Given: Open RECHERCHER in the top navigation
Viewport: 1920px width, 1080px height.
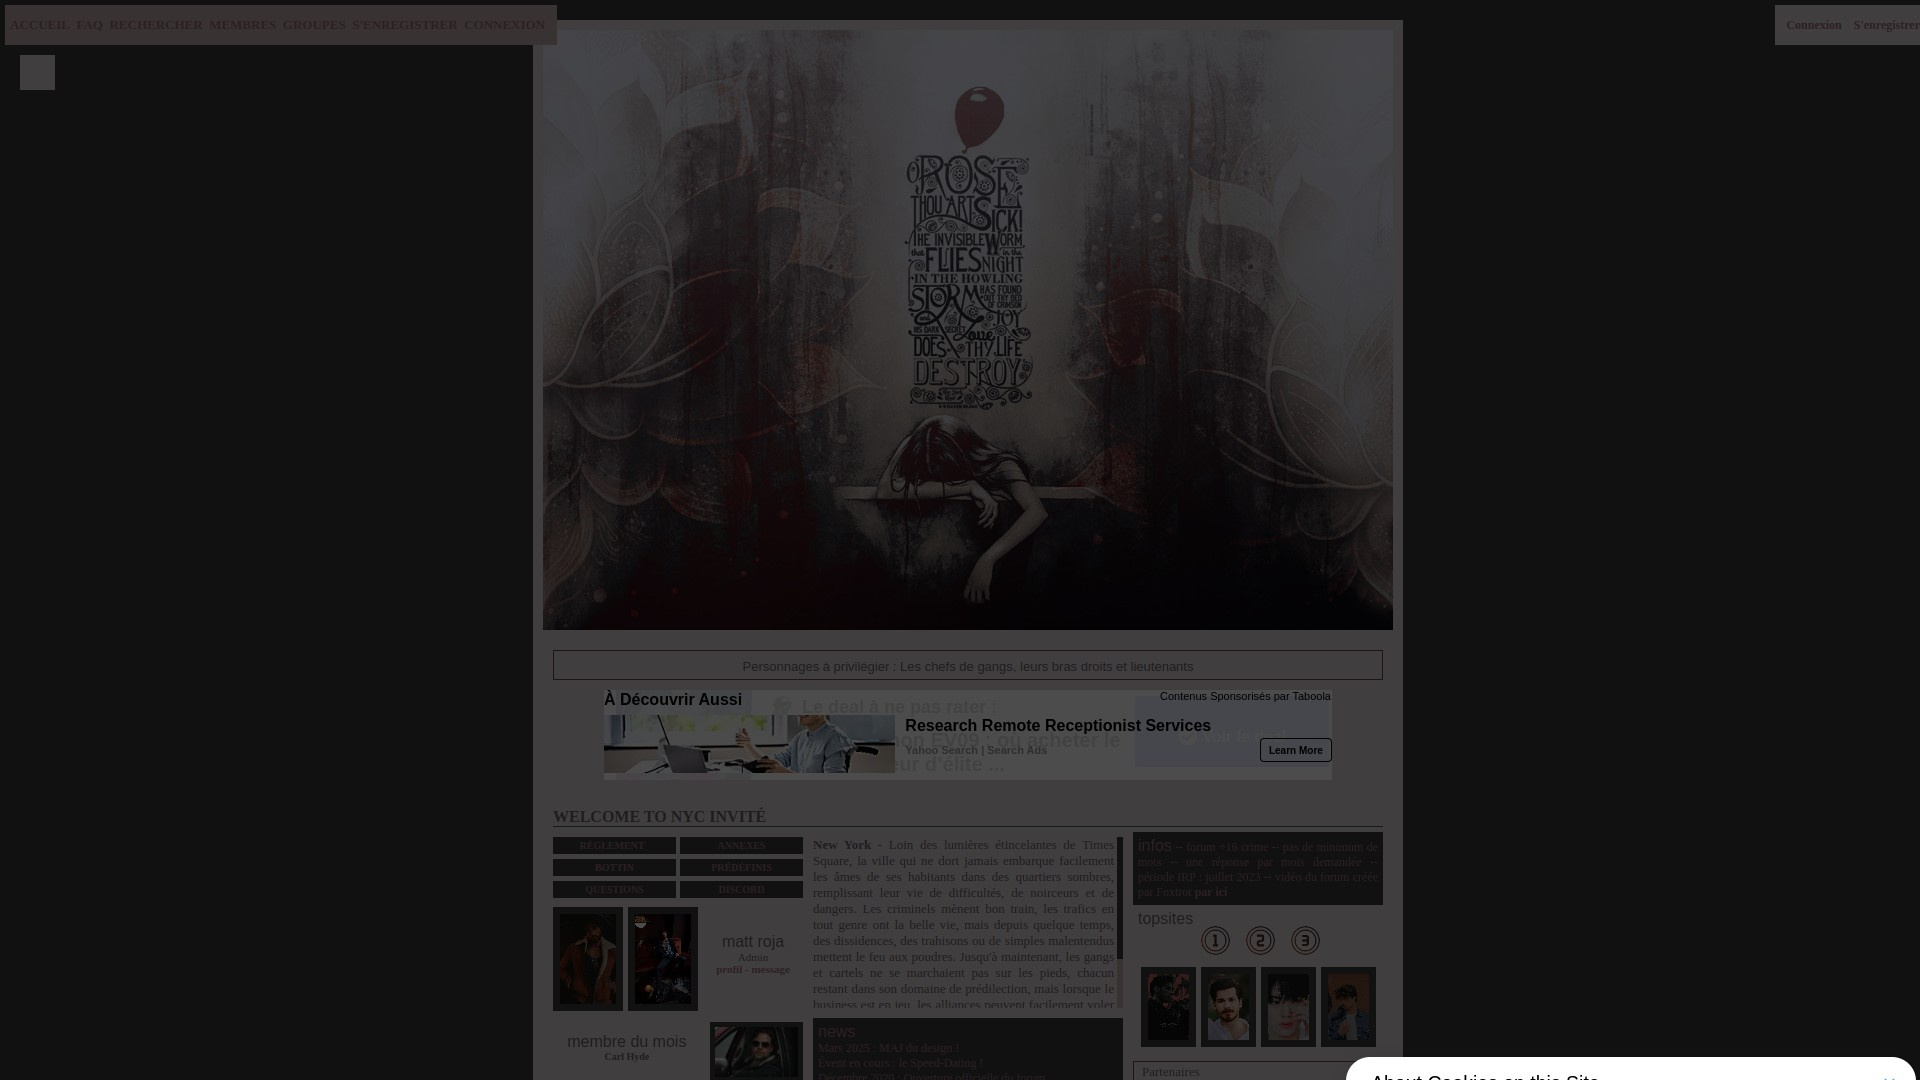Looking at the screenshot, I should coord(156,25).
